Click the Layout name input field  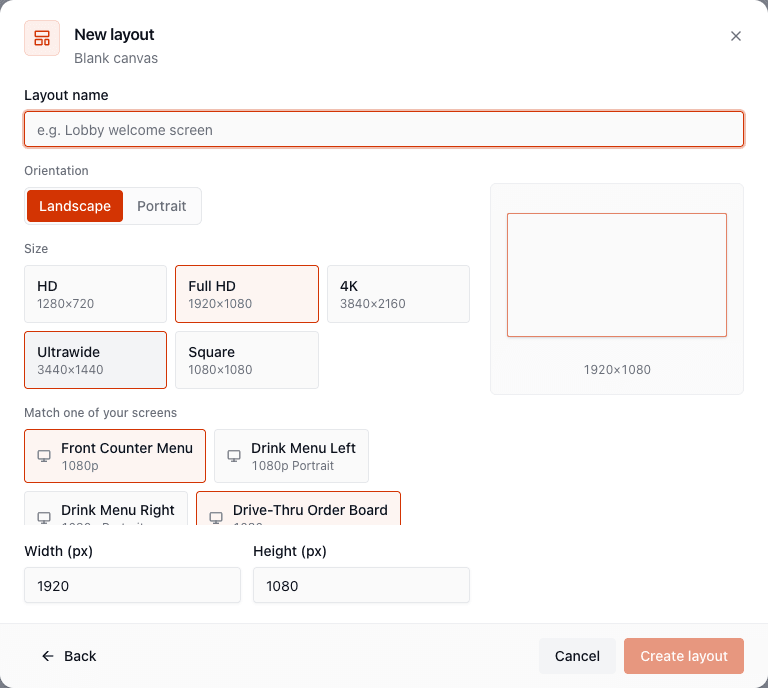(x=384, y=130)
